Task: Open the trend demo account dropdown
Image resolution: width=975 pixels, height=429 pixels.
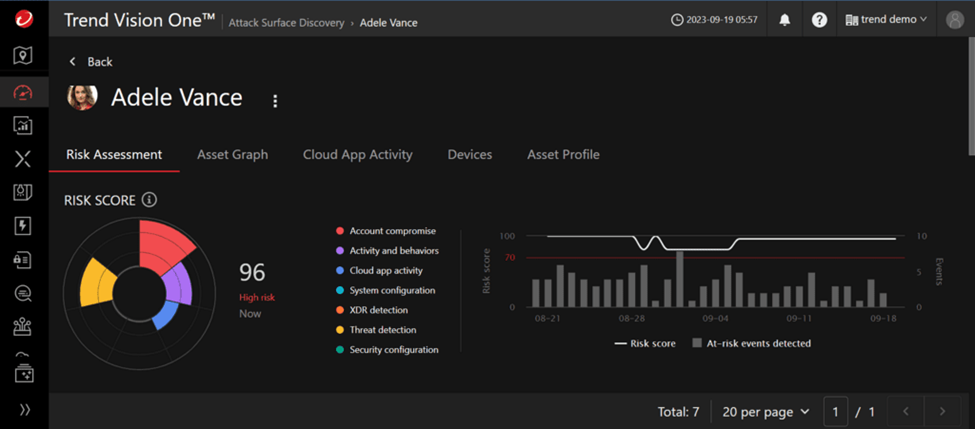Action: click(x=886, y=20)
